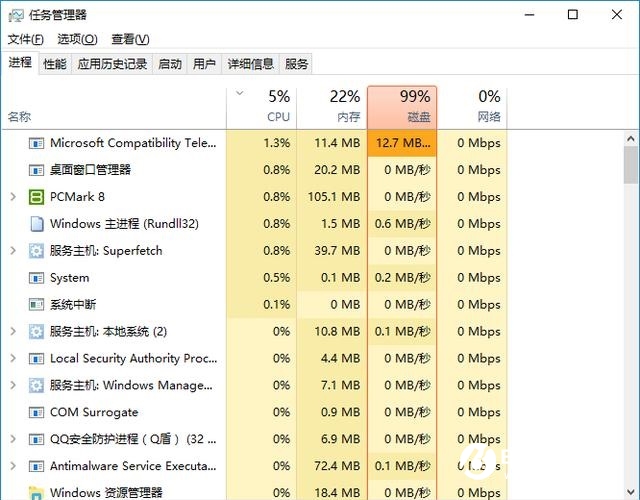
Task: Click the Windows 资源管理器 folder icon
Action: [36, 493]
